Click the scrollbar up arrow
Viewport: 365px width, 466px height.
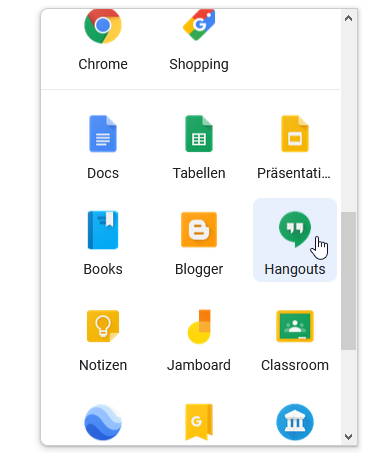pos(349,18)
